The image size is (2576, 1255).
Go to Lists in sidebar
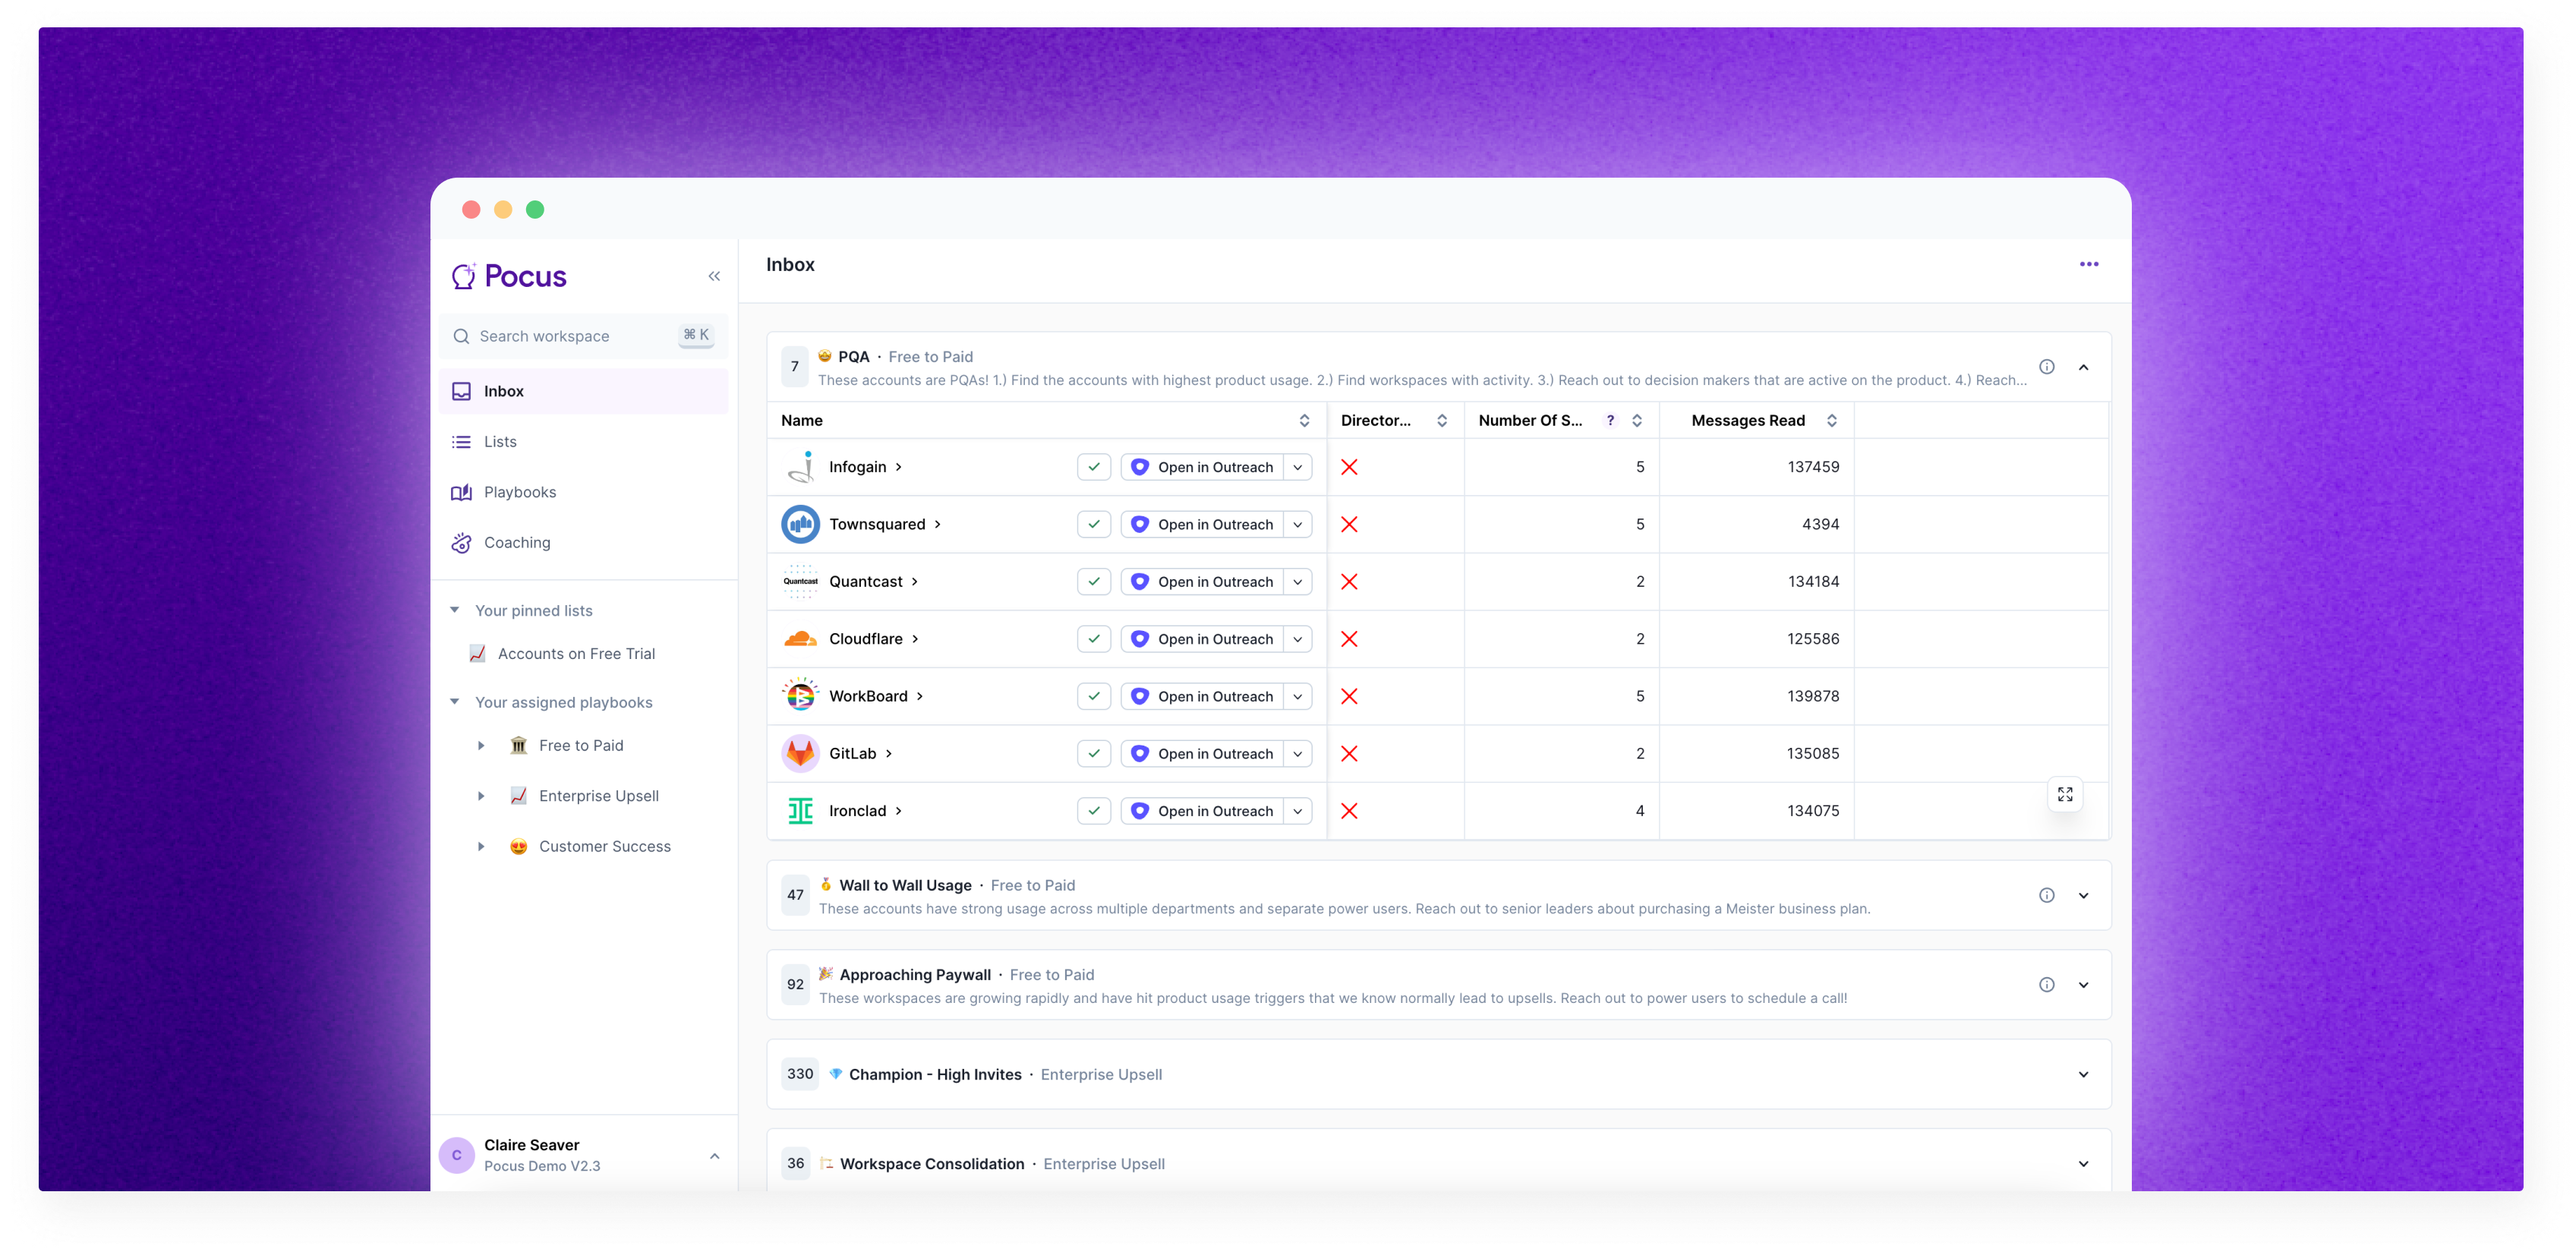pos(500,442)
